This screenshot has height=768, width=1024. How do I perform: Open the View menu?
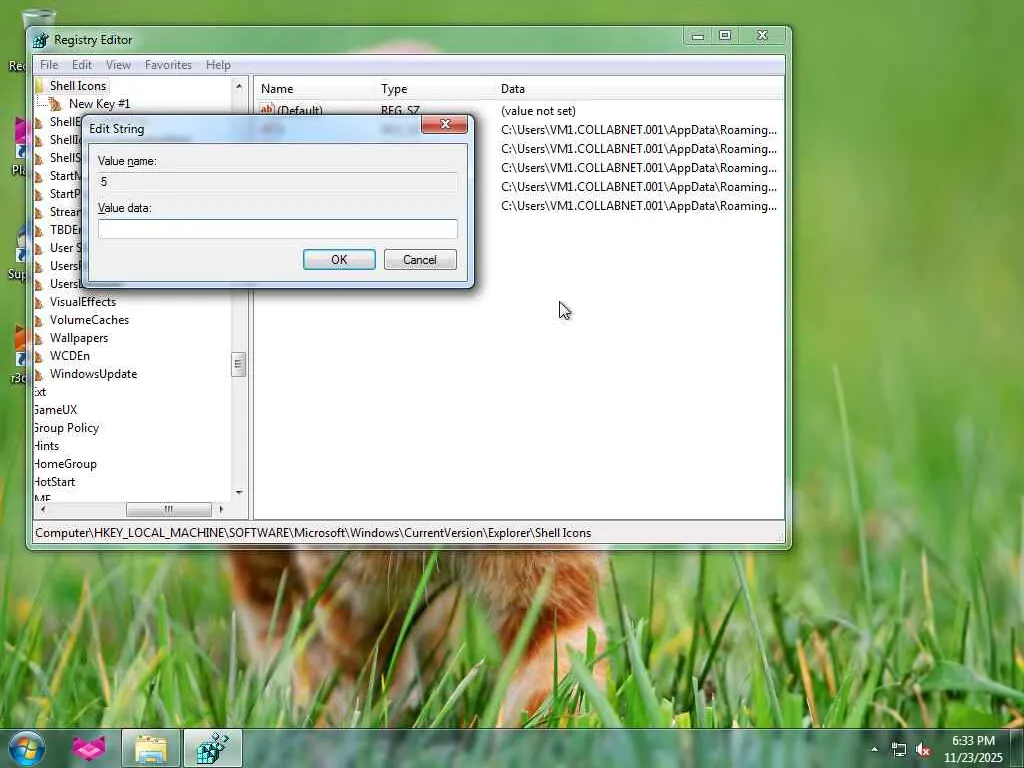tap(118, 65)
